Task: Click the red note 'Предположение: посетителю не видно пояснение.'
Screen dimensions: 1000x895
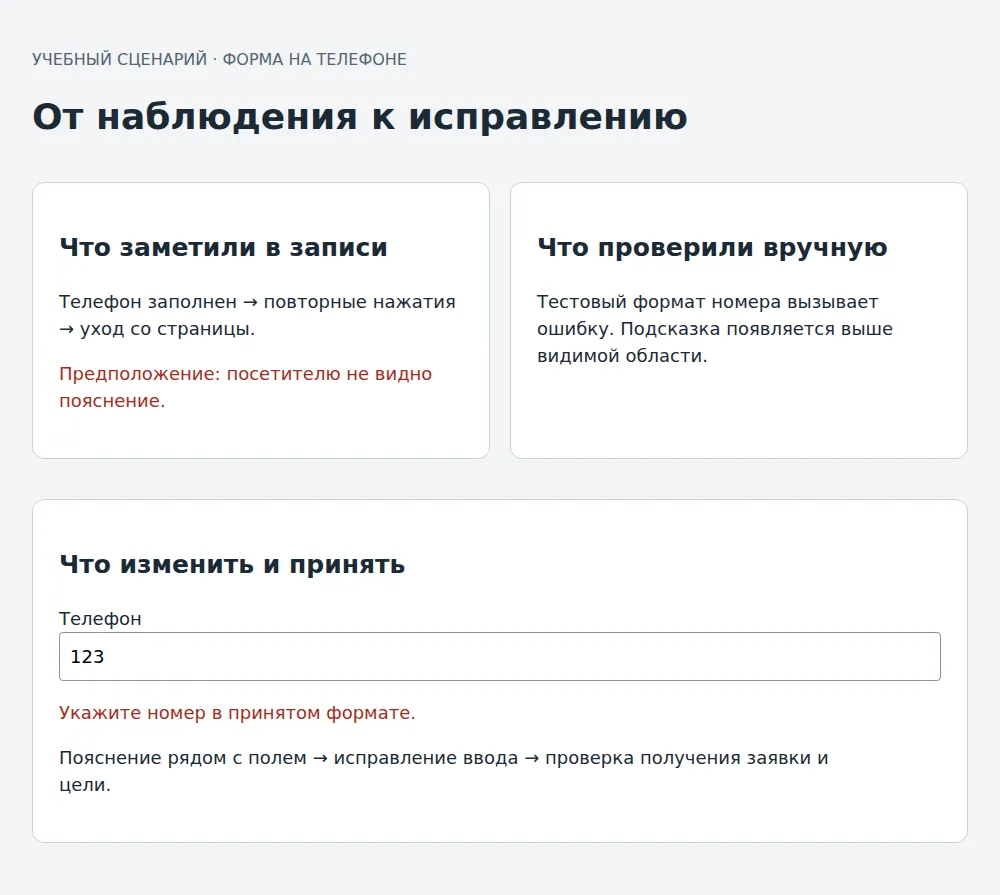Action: (x=246, y=387)
